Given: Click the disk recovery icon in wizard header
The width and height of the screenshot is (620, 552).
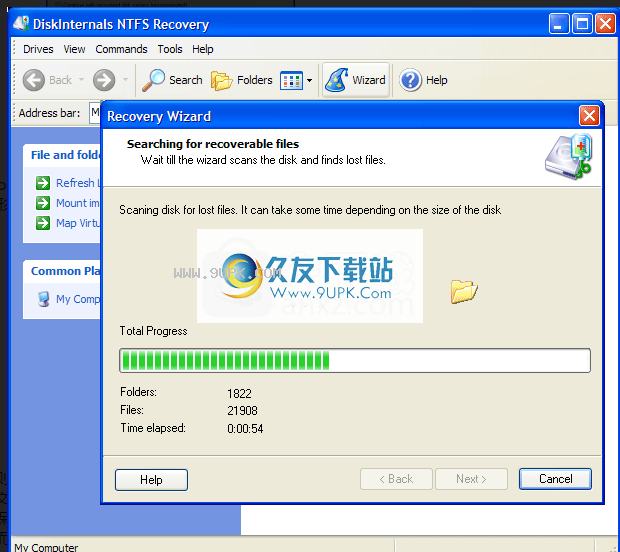Looking at the screenshot, I should [x=568, y=157].
